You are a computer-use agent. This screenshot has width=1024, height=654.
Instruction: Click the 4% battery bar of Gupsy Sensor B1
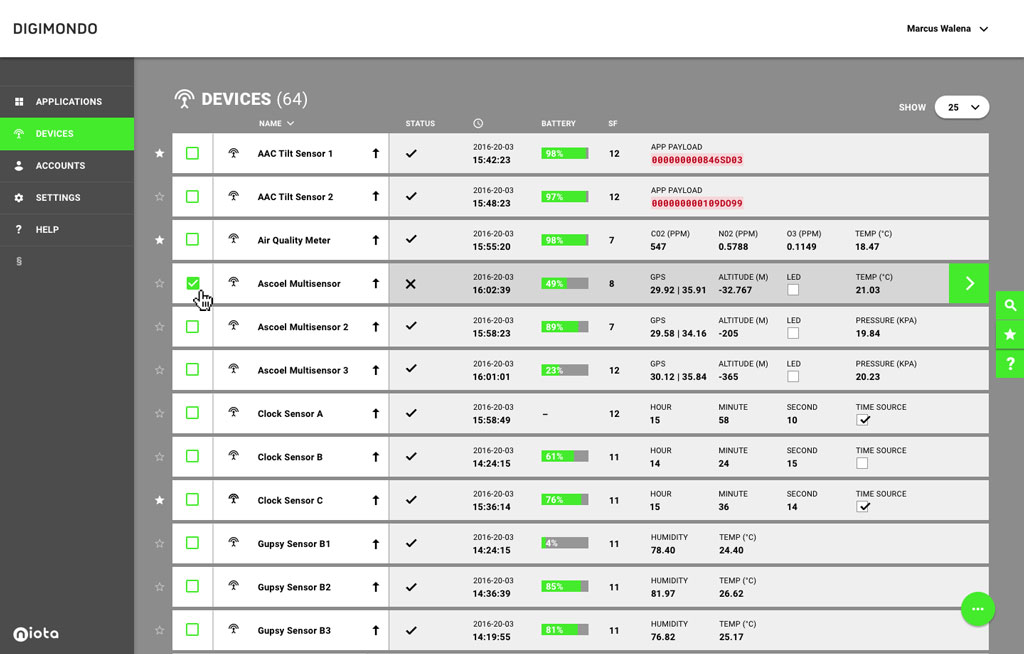[x=564, y=544]
